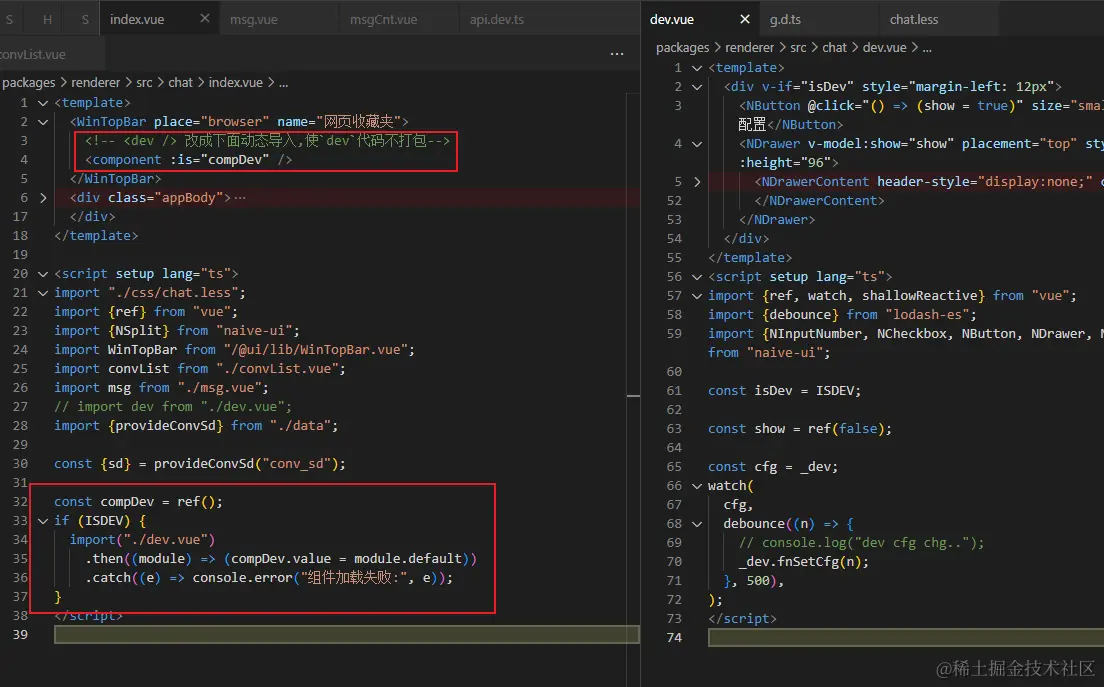Image resolution: width=1104 pixels, height=687 pixels.
Task: Close the dev.vue tab
Action: click(x=745, y=19)
